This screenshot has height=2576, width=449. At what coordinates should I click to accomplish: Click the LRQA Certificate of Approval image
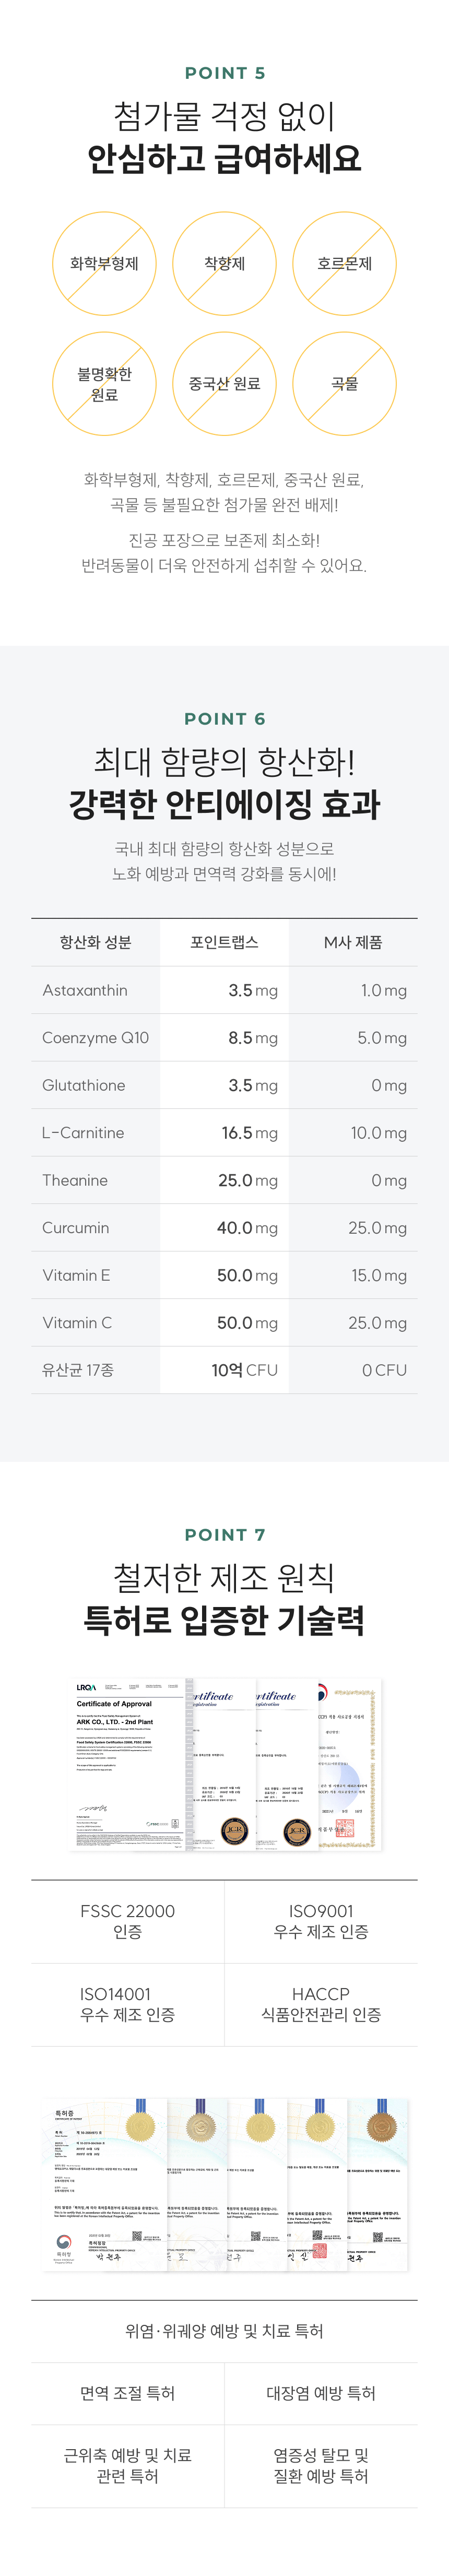129,1765
